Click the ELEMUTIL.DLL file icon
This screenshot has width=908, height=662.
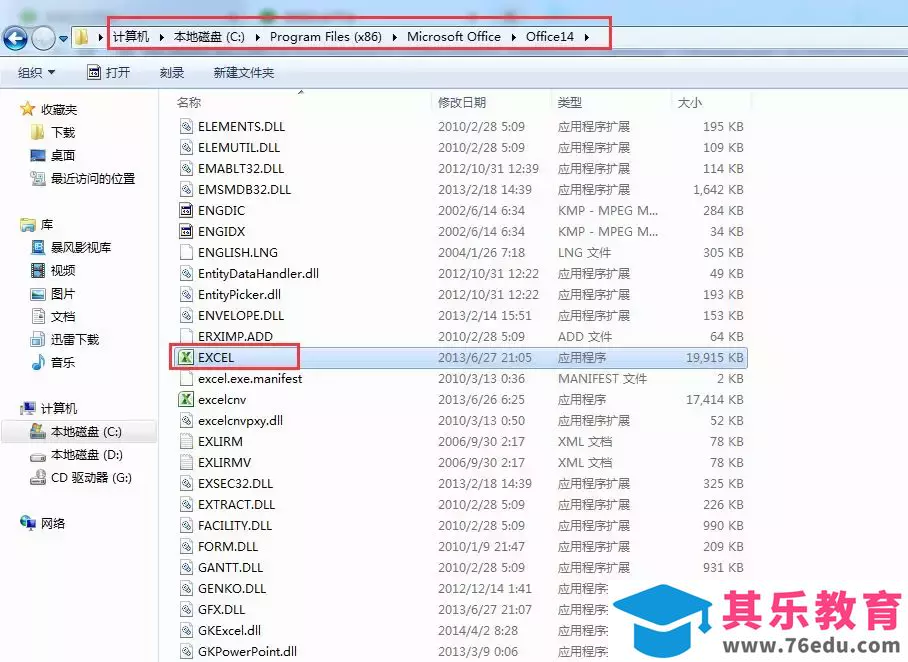point(185,147)
